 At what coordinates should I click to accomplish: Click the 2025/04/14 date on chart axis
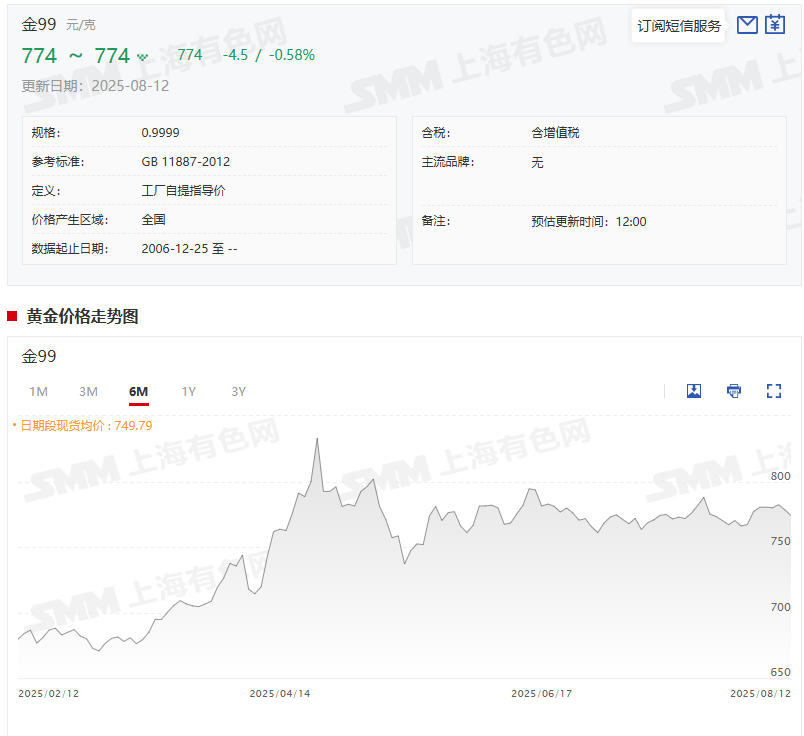coord(279,693)
